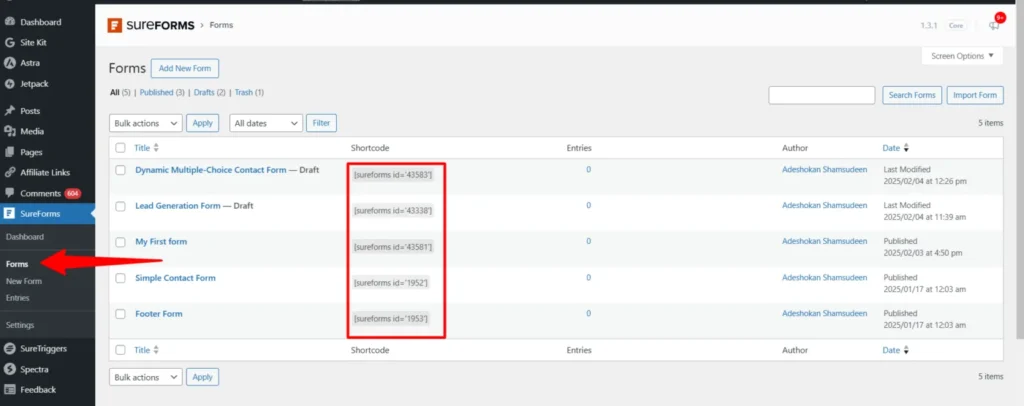This screenshot has width=1024, height=406.
Task: Tick the select-all checkbox in the table footer
Action: click(x=120, y=350)
